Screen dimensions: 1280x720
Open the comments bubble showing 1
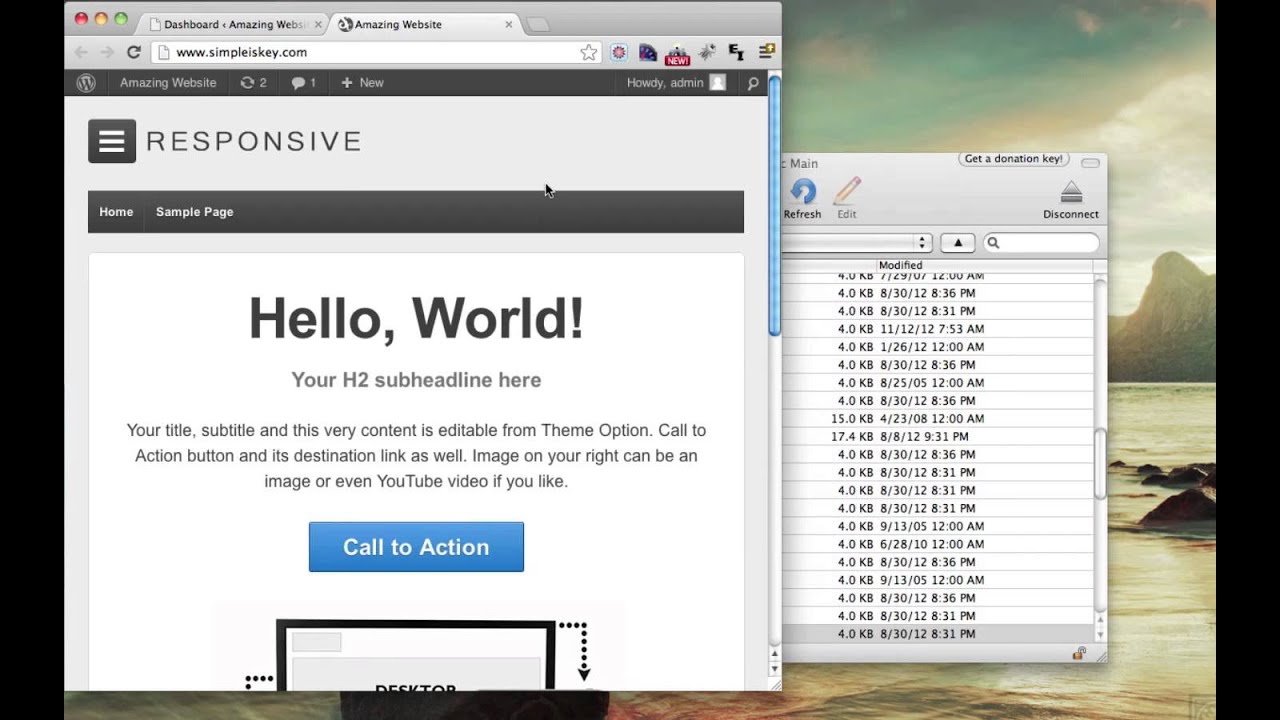(x=303, y=83)
